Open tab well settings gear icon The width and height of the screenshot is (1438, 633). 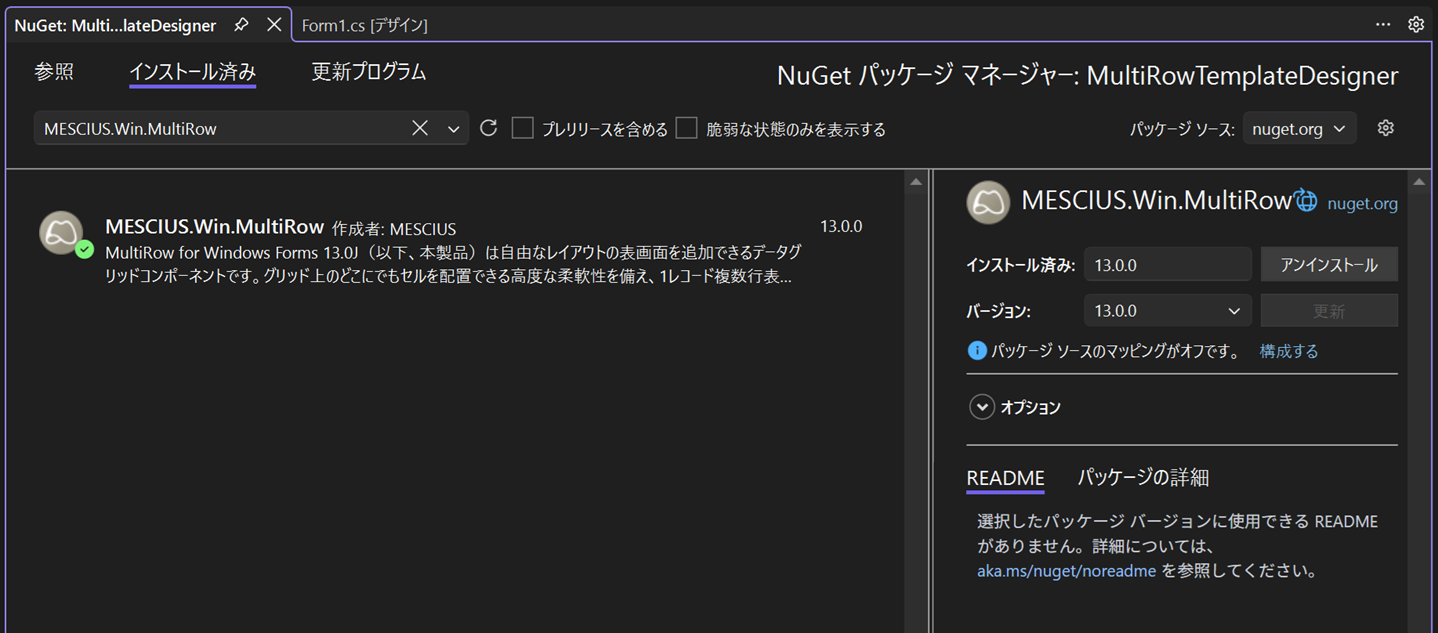[1416, 25]
